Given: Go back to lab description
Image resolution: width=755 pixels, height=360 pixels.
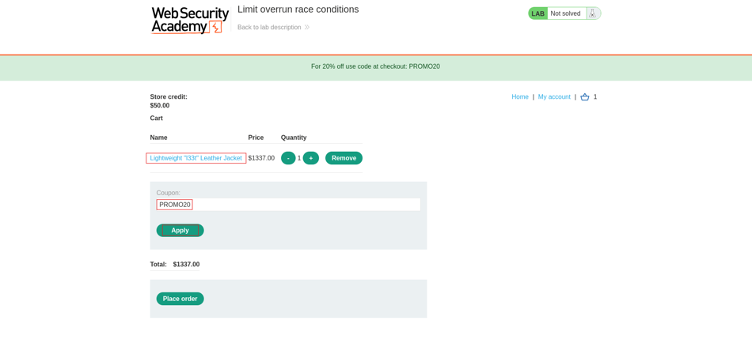Looking at the screenshot, I should coord(269,27).
